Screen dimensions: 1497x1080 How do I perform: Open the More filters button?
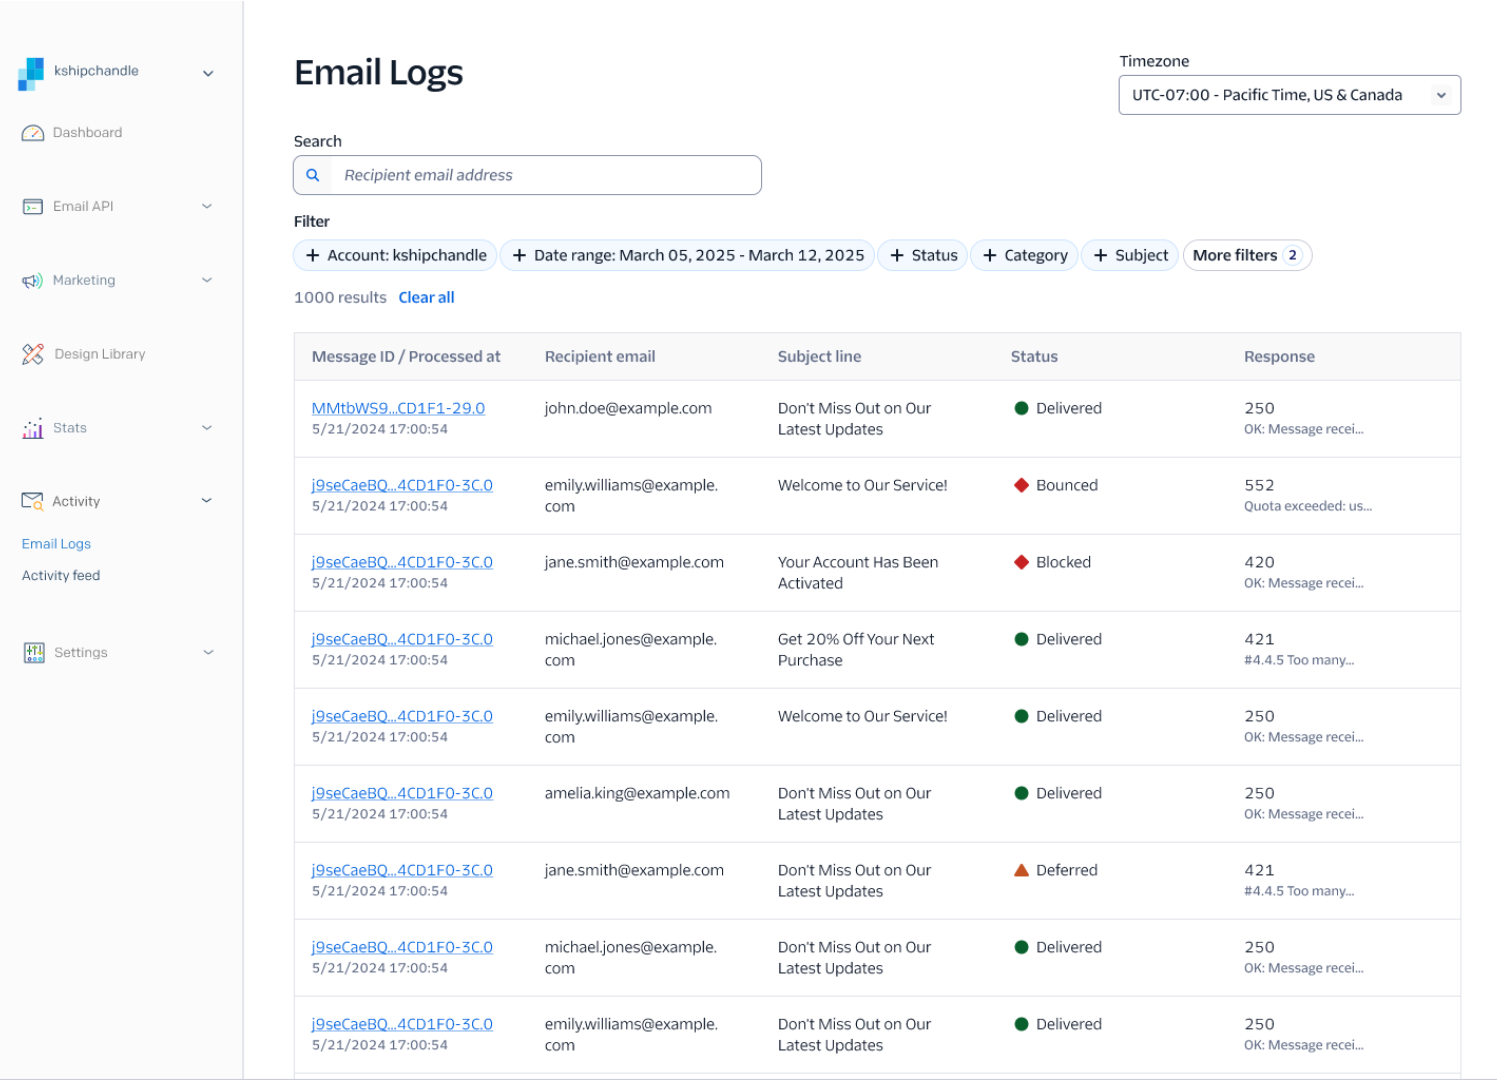tap(1246, 256)
